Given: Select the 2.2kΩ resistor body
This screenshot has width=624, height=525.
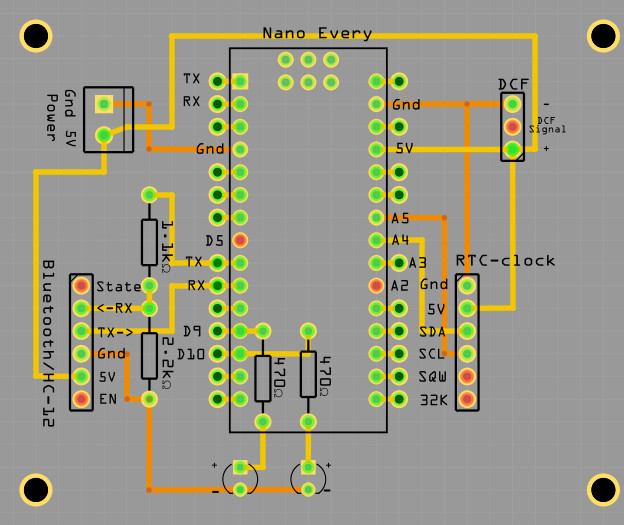Looking at the screenshot, I should [x=149, y=356].
